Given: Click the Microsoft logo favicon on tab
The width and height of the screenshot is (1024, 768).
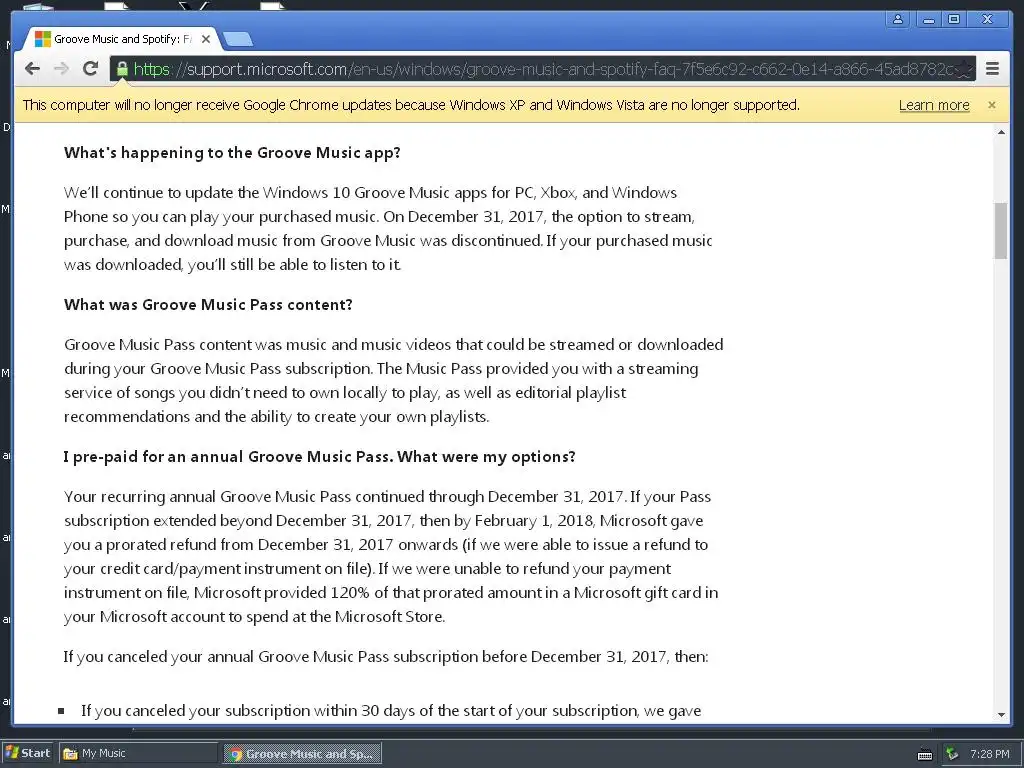Looking at the screenshot, I should coord(42,39).
